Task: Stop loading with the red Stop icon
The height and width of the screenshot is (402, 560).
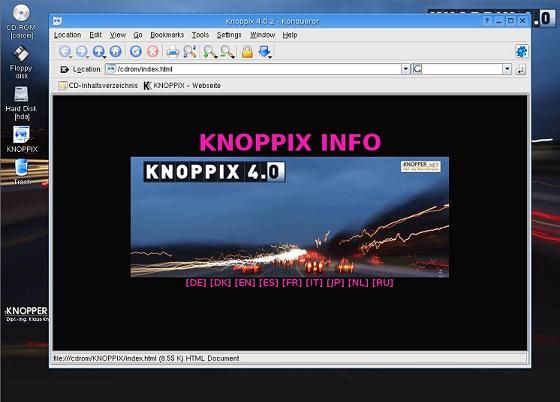Action: click(152, 51)
